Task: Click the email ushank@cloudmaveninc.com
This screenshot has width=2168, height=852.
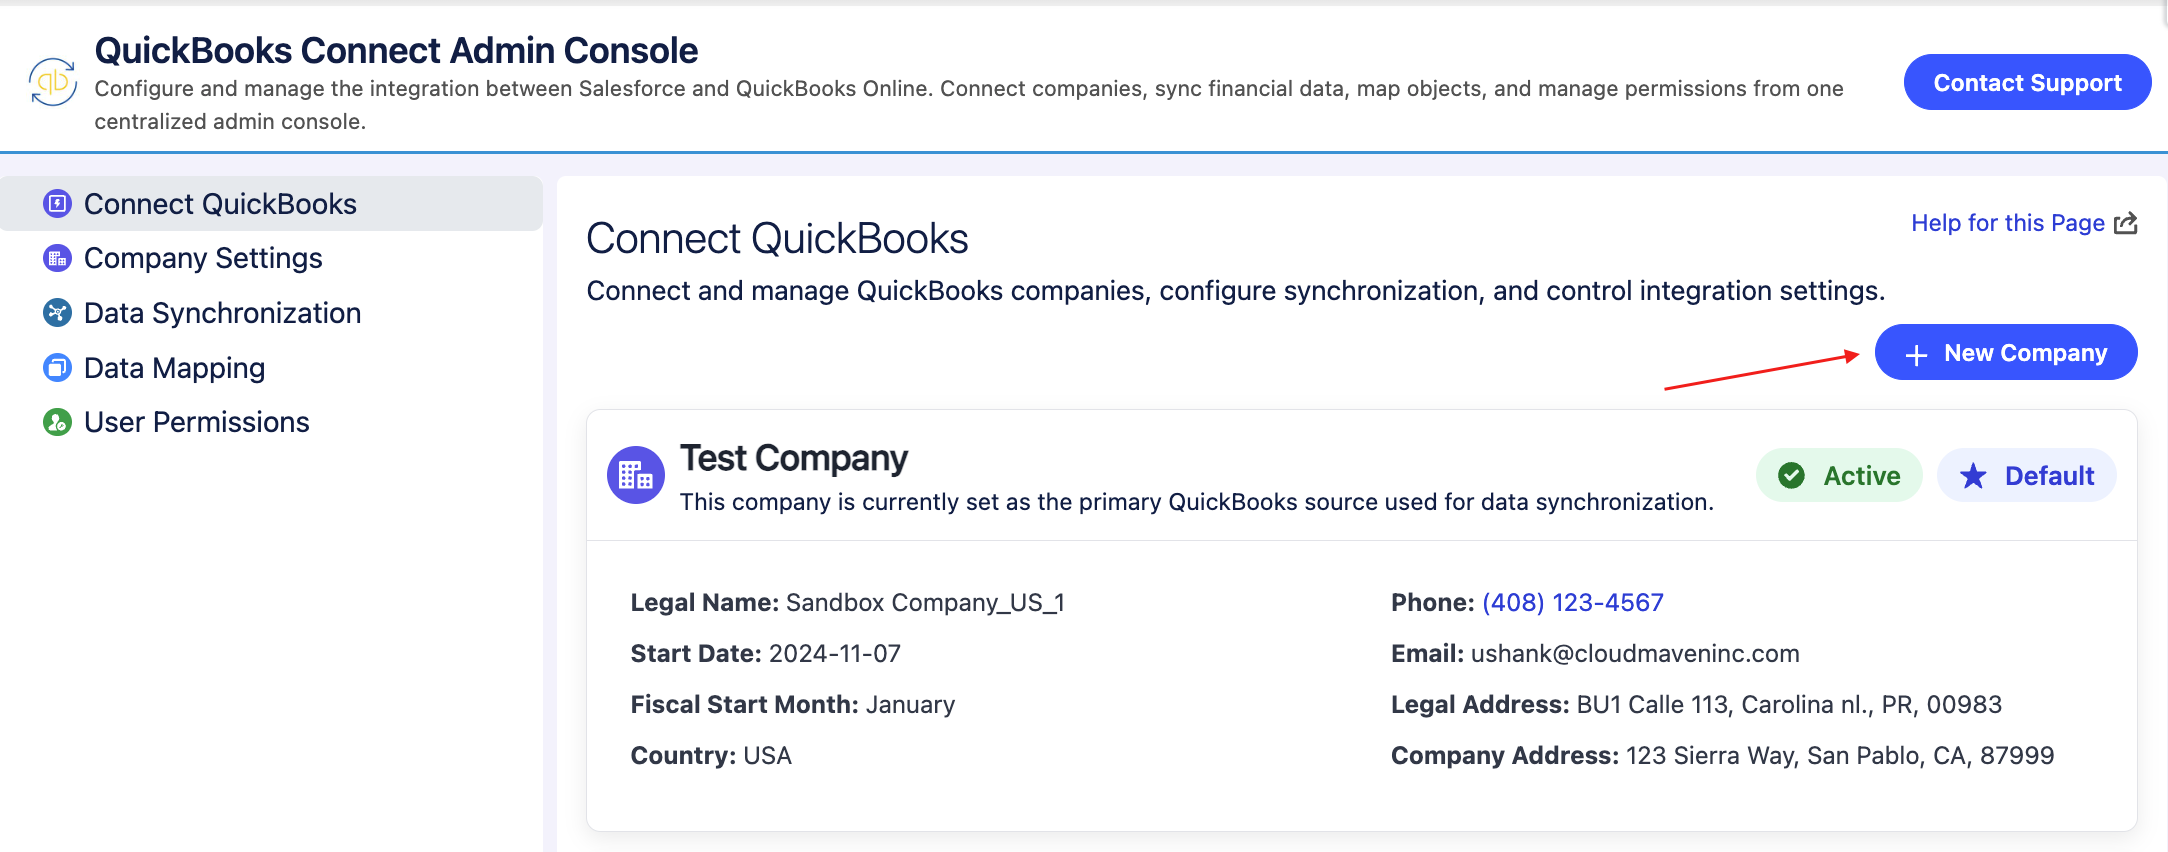Action: [1635, 653]
